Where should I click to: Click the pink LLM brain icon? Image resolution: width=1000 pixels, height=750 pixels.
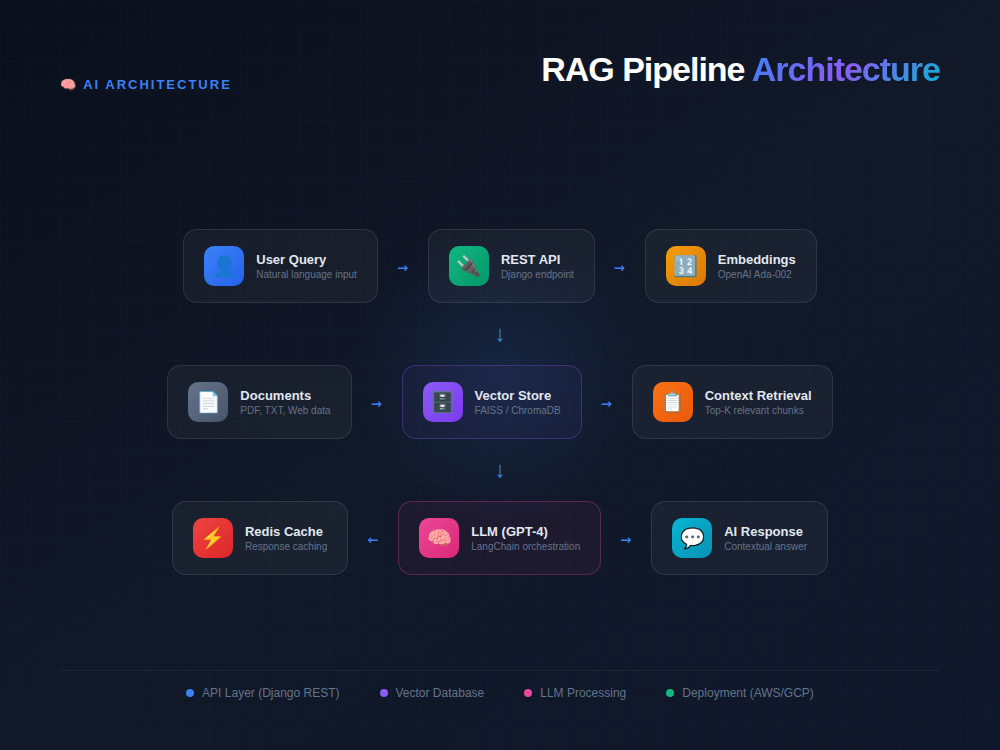pos(439,538)
